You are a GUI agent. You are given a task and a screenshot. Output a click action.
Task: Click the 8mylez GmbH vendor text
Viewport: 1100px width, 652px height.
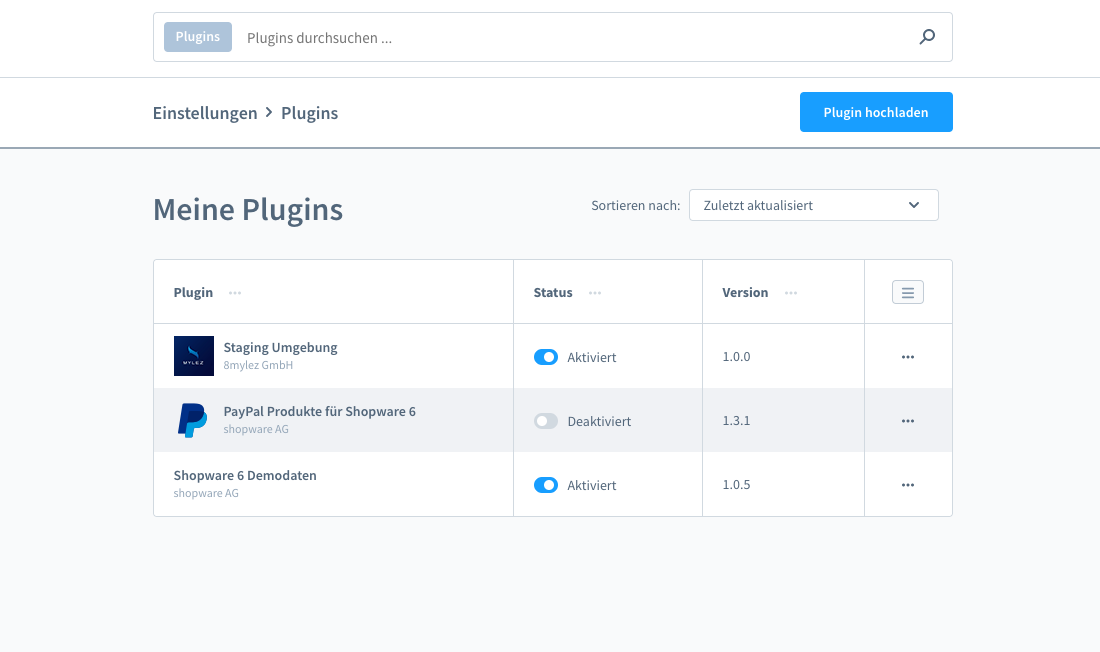[x=258, y=365]
